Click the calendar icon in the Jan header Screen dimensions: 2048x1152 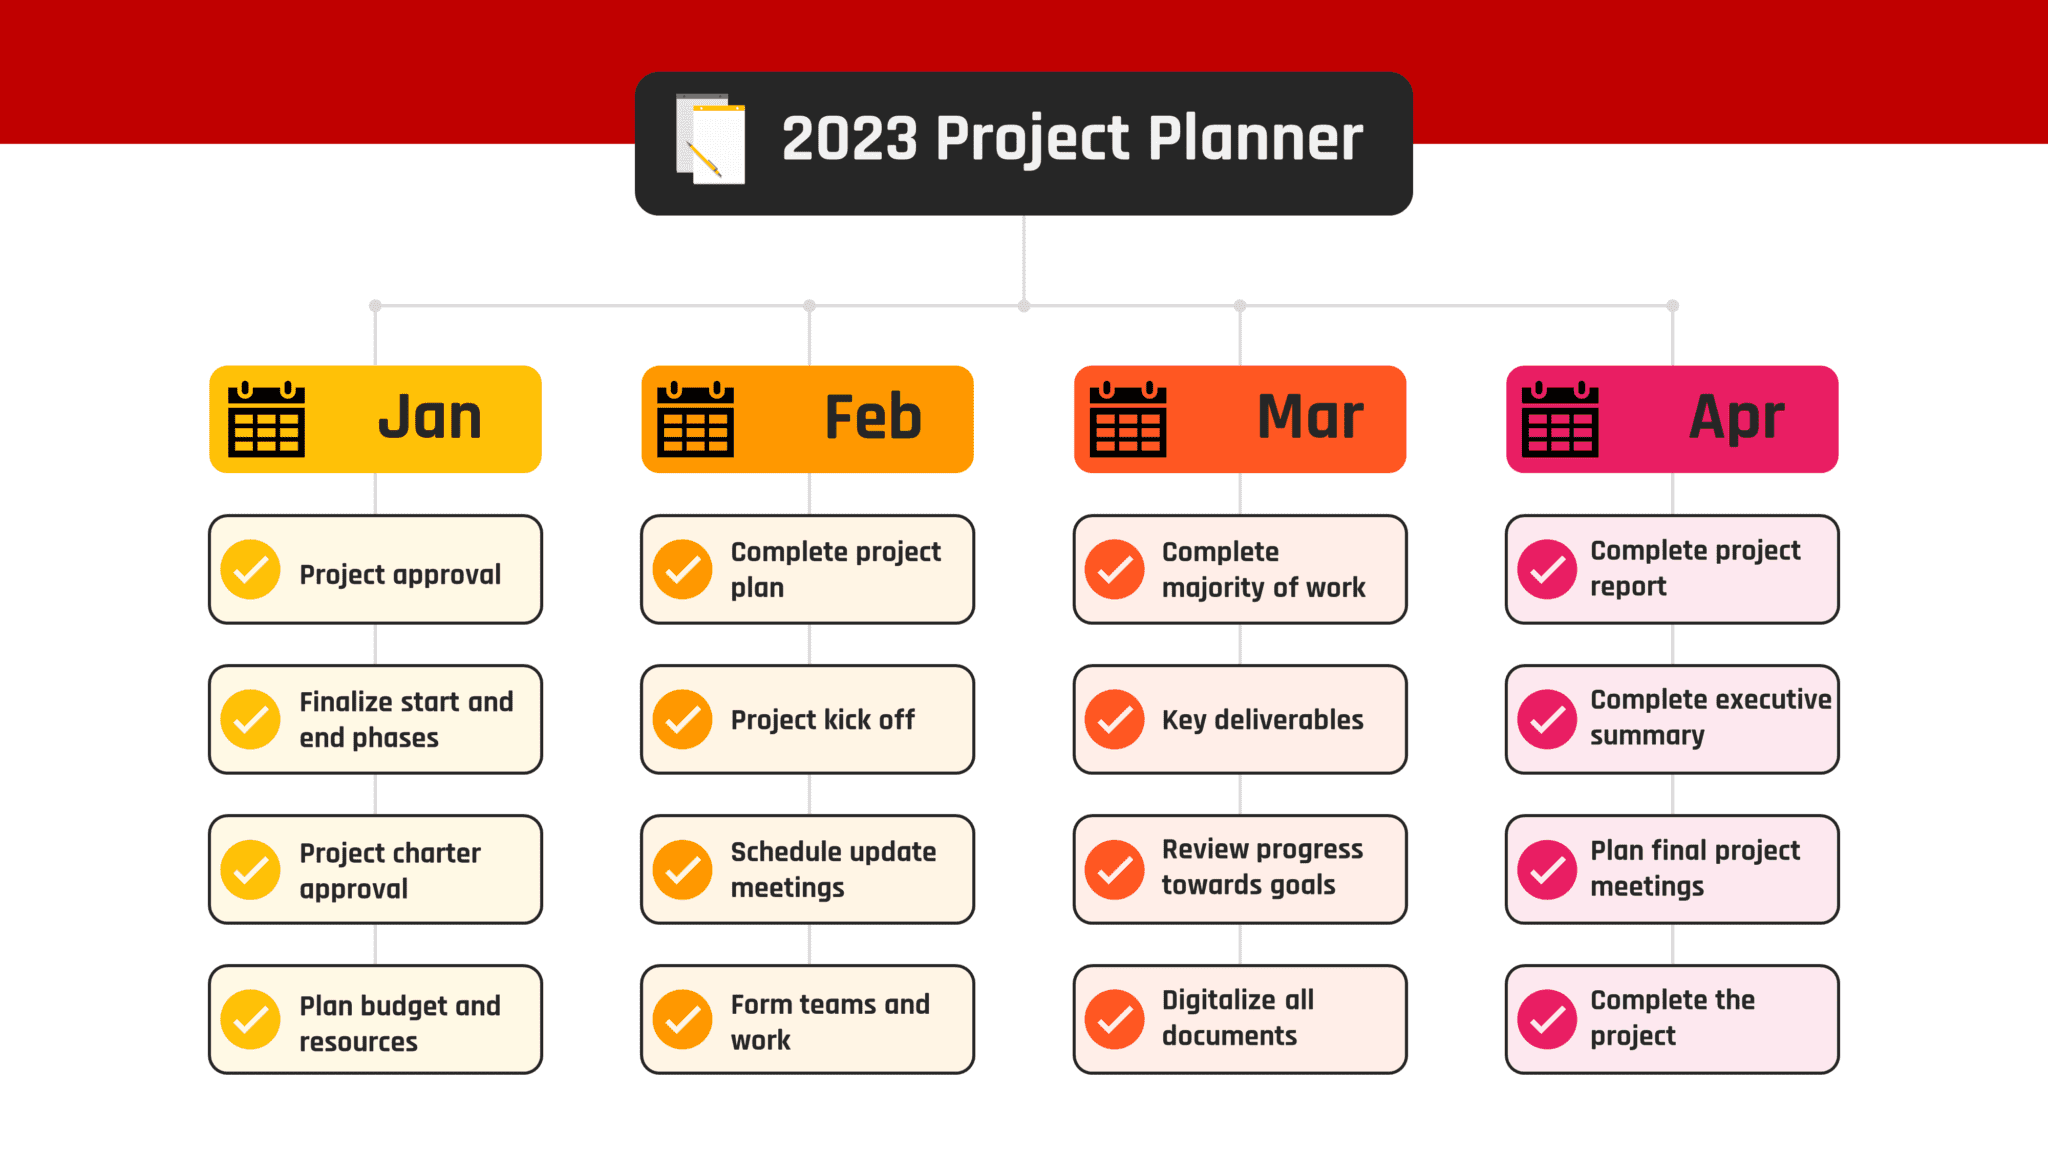pyautogui.click(x=266, y=419)
